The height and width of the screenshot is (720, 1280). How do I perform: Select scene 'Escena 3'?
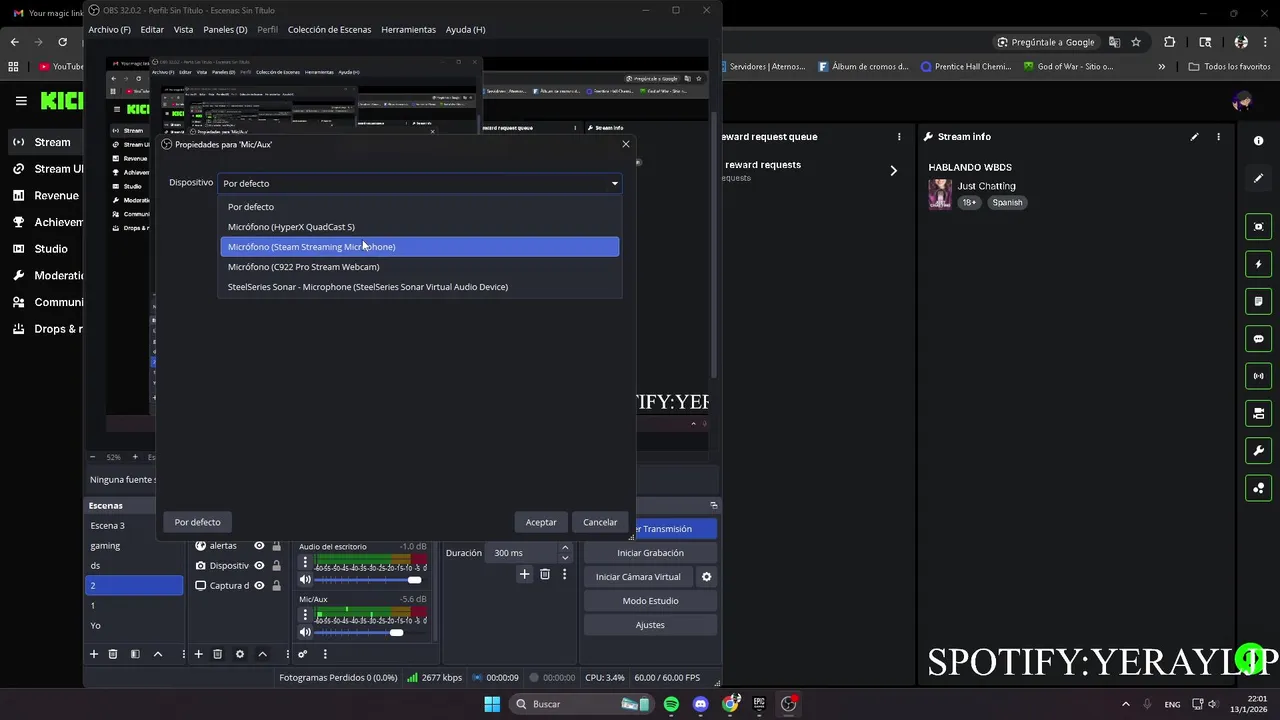[x=134, y=526]
